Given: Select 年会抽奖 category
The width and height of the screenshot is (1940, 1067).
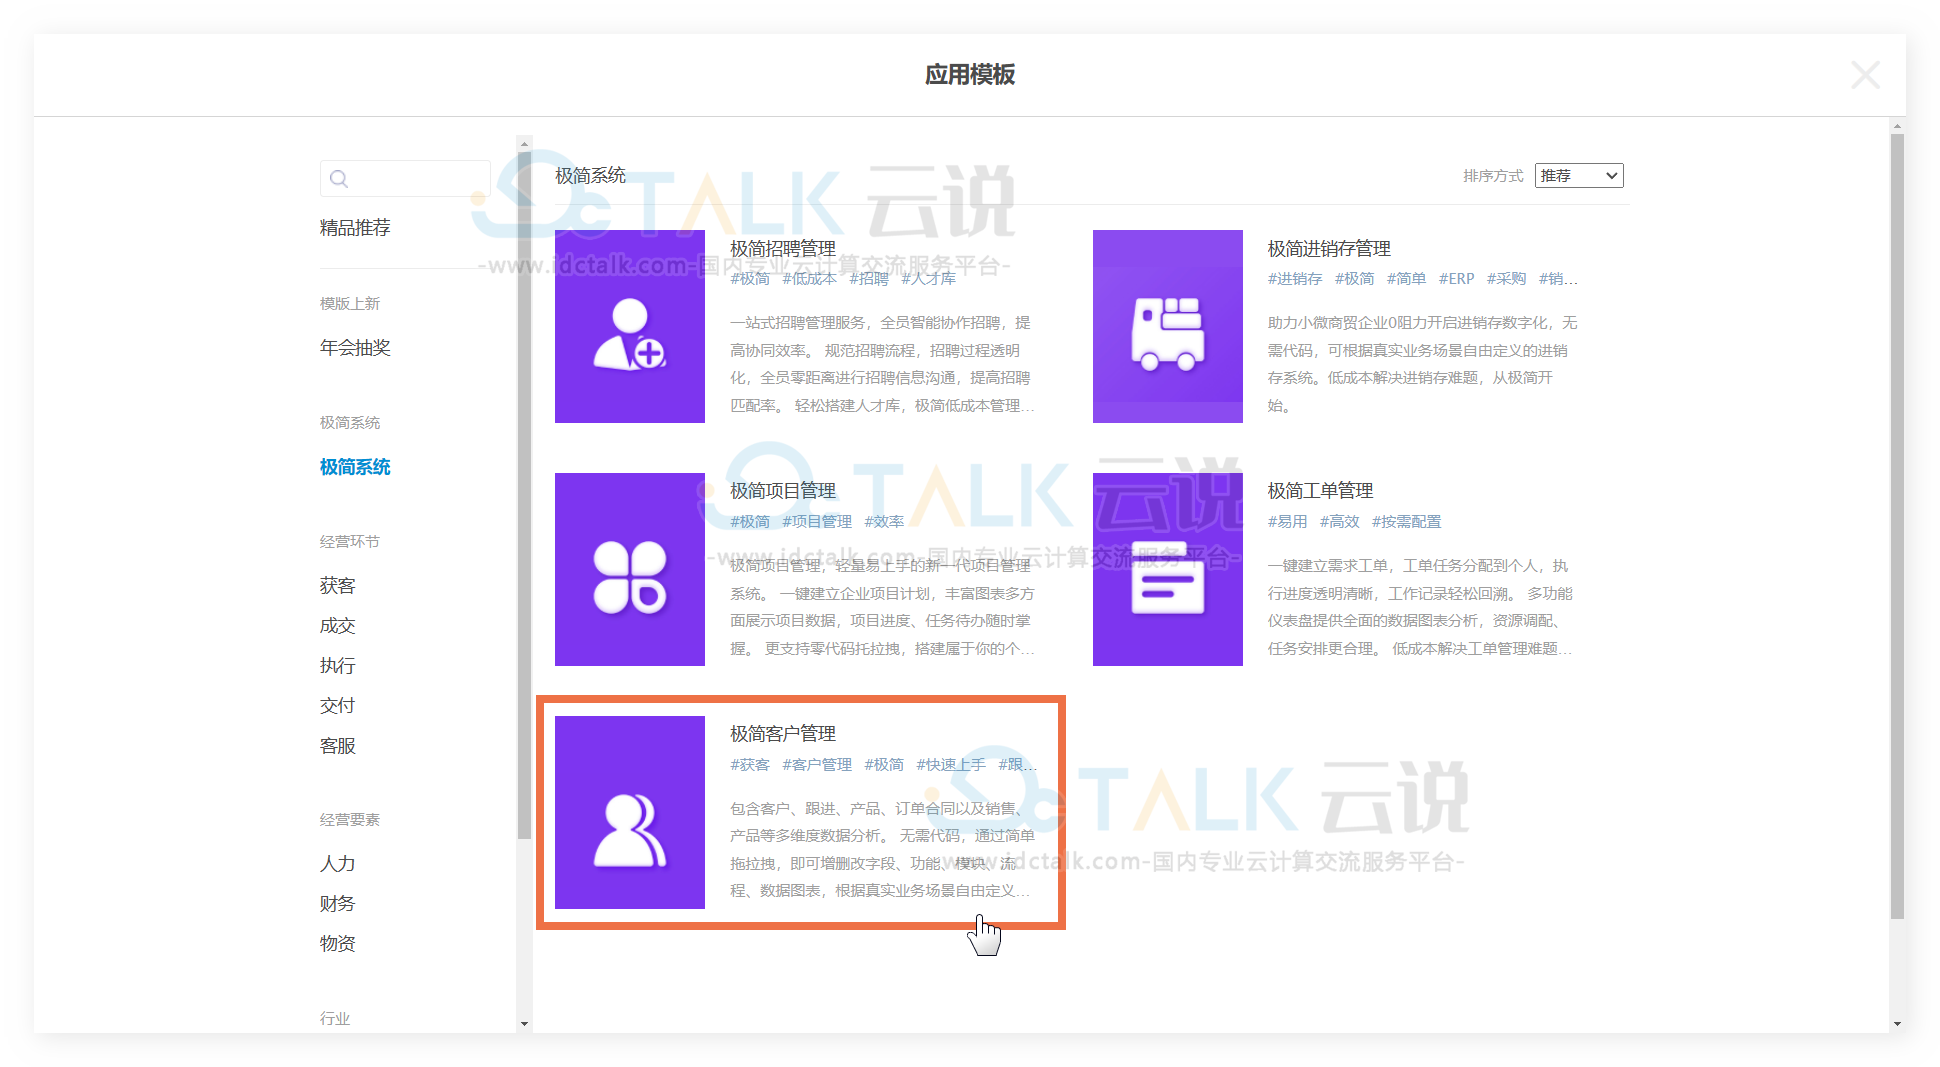Looking at the screenshot, I should coord(355,348).
